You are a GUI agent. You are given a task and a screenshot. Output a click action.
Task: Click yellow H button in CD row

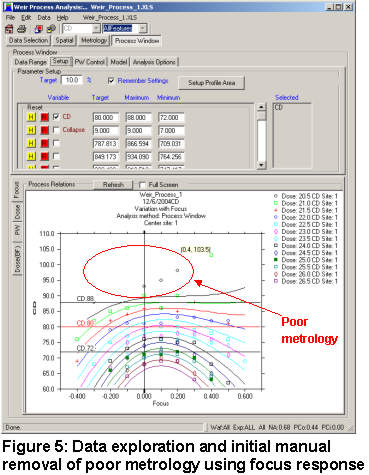click(31, 117)
